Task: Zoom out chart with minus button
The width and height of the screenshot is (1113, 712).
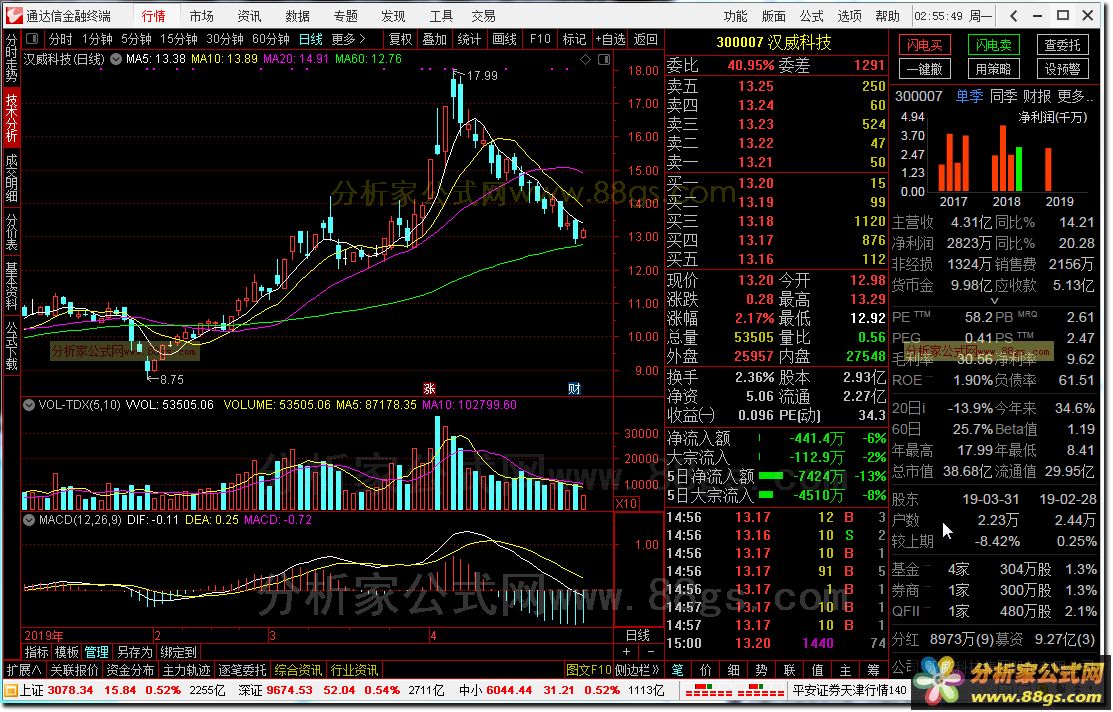Action: (x=651, y=652)
